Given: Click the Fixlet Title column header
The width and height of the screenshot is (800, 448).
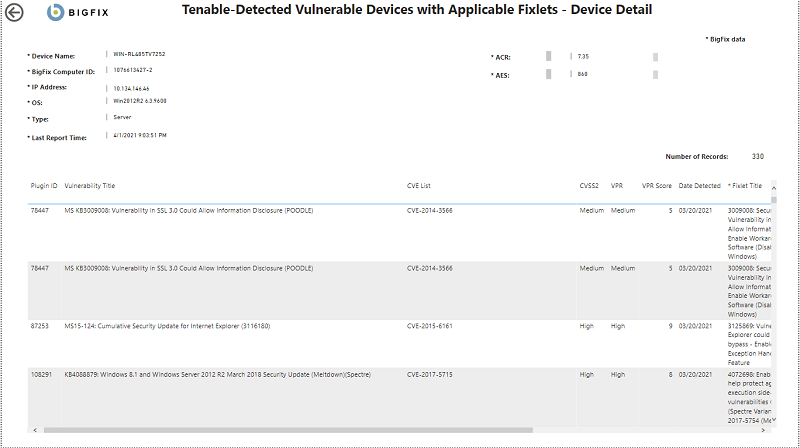Looking at the screenshot, I should pyautogui.click(x=746, y=186).
